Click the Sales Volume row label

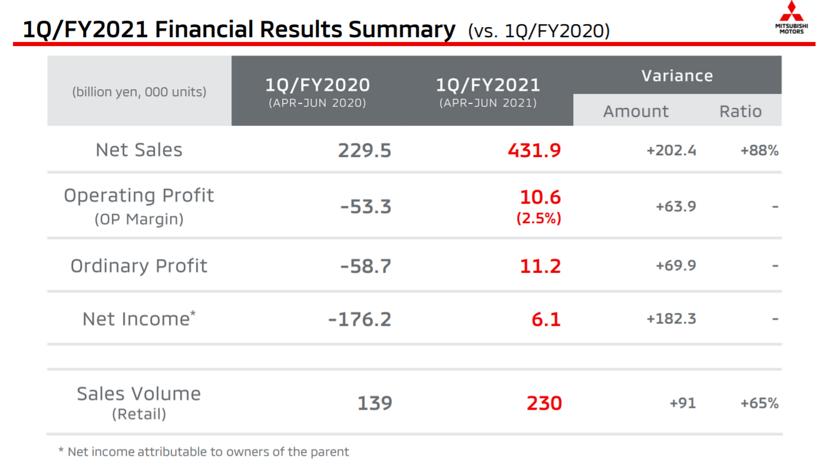click(x=139, y=394)
